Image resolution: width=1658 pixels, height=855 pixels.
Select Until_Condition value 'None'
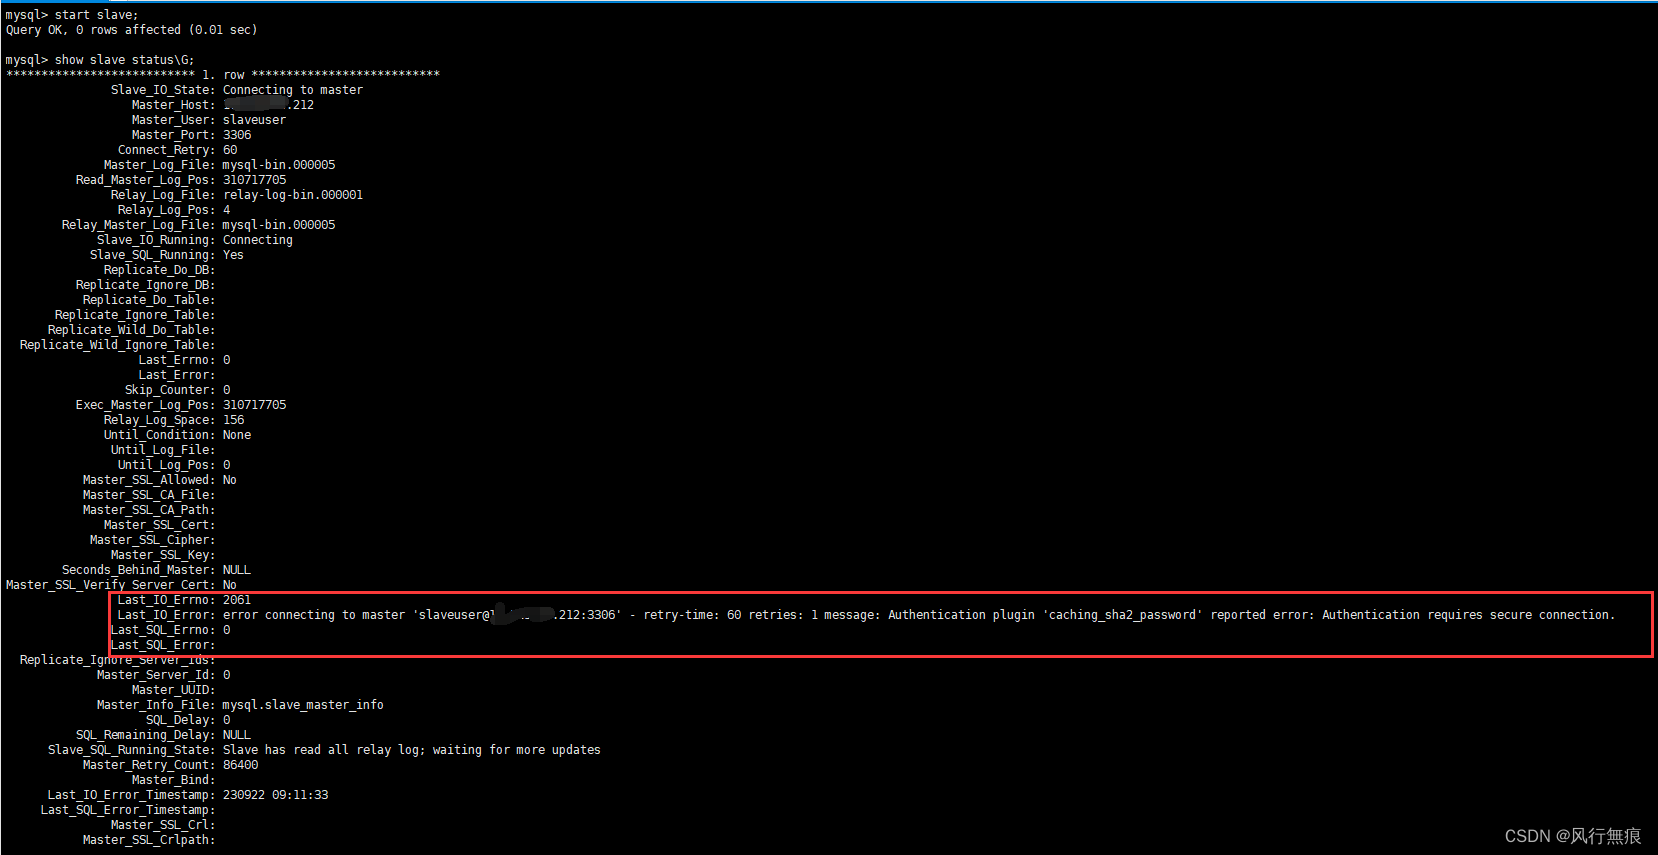tap(237, 435)
